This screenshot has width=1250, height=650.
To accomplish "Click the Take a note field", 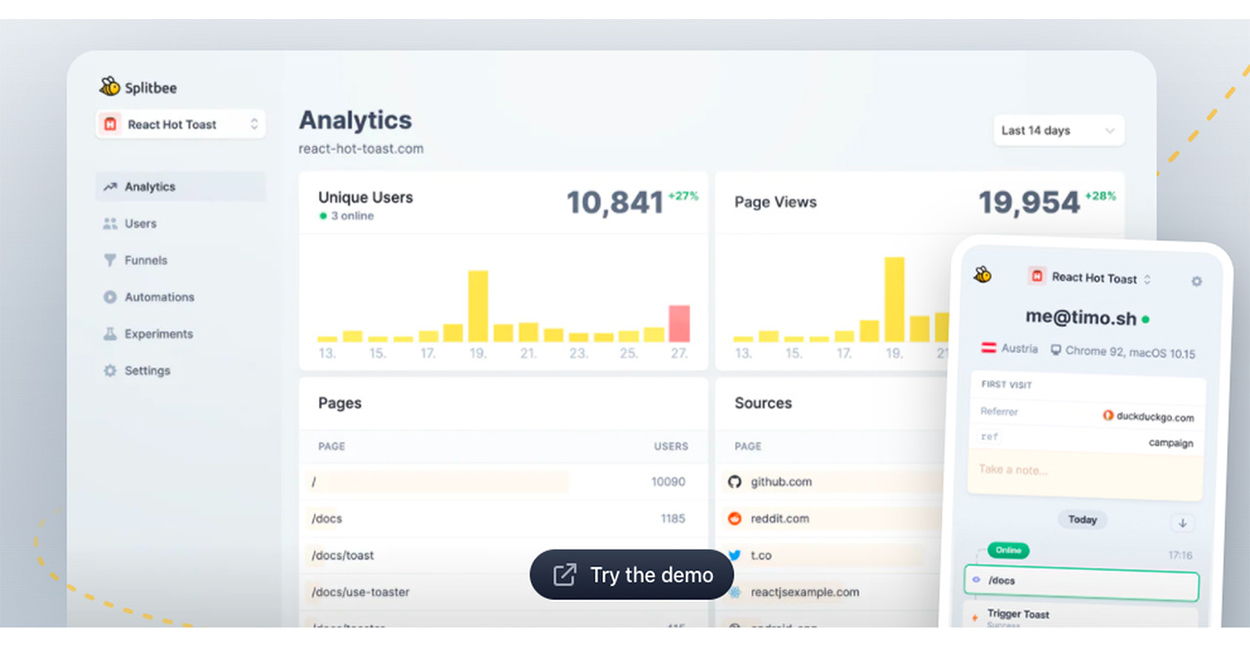I will (1085, 475).
